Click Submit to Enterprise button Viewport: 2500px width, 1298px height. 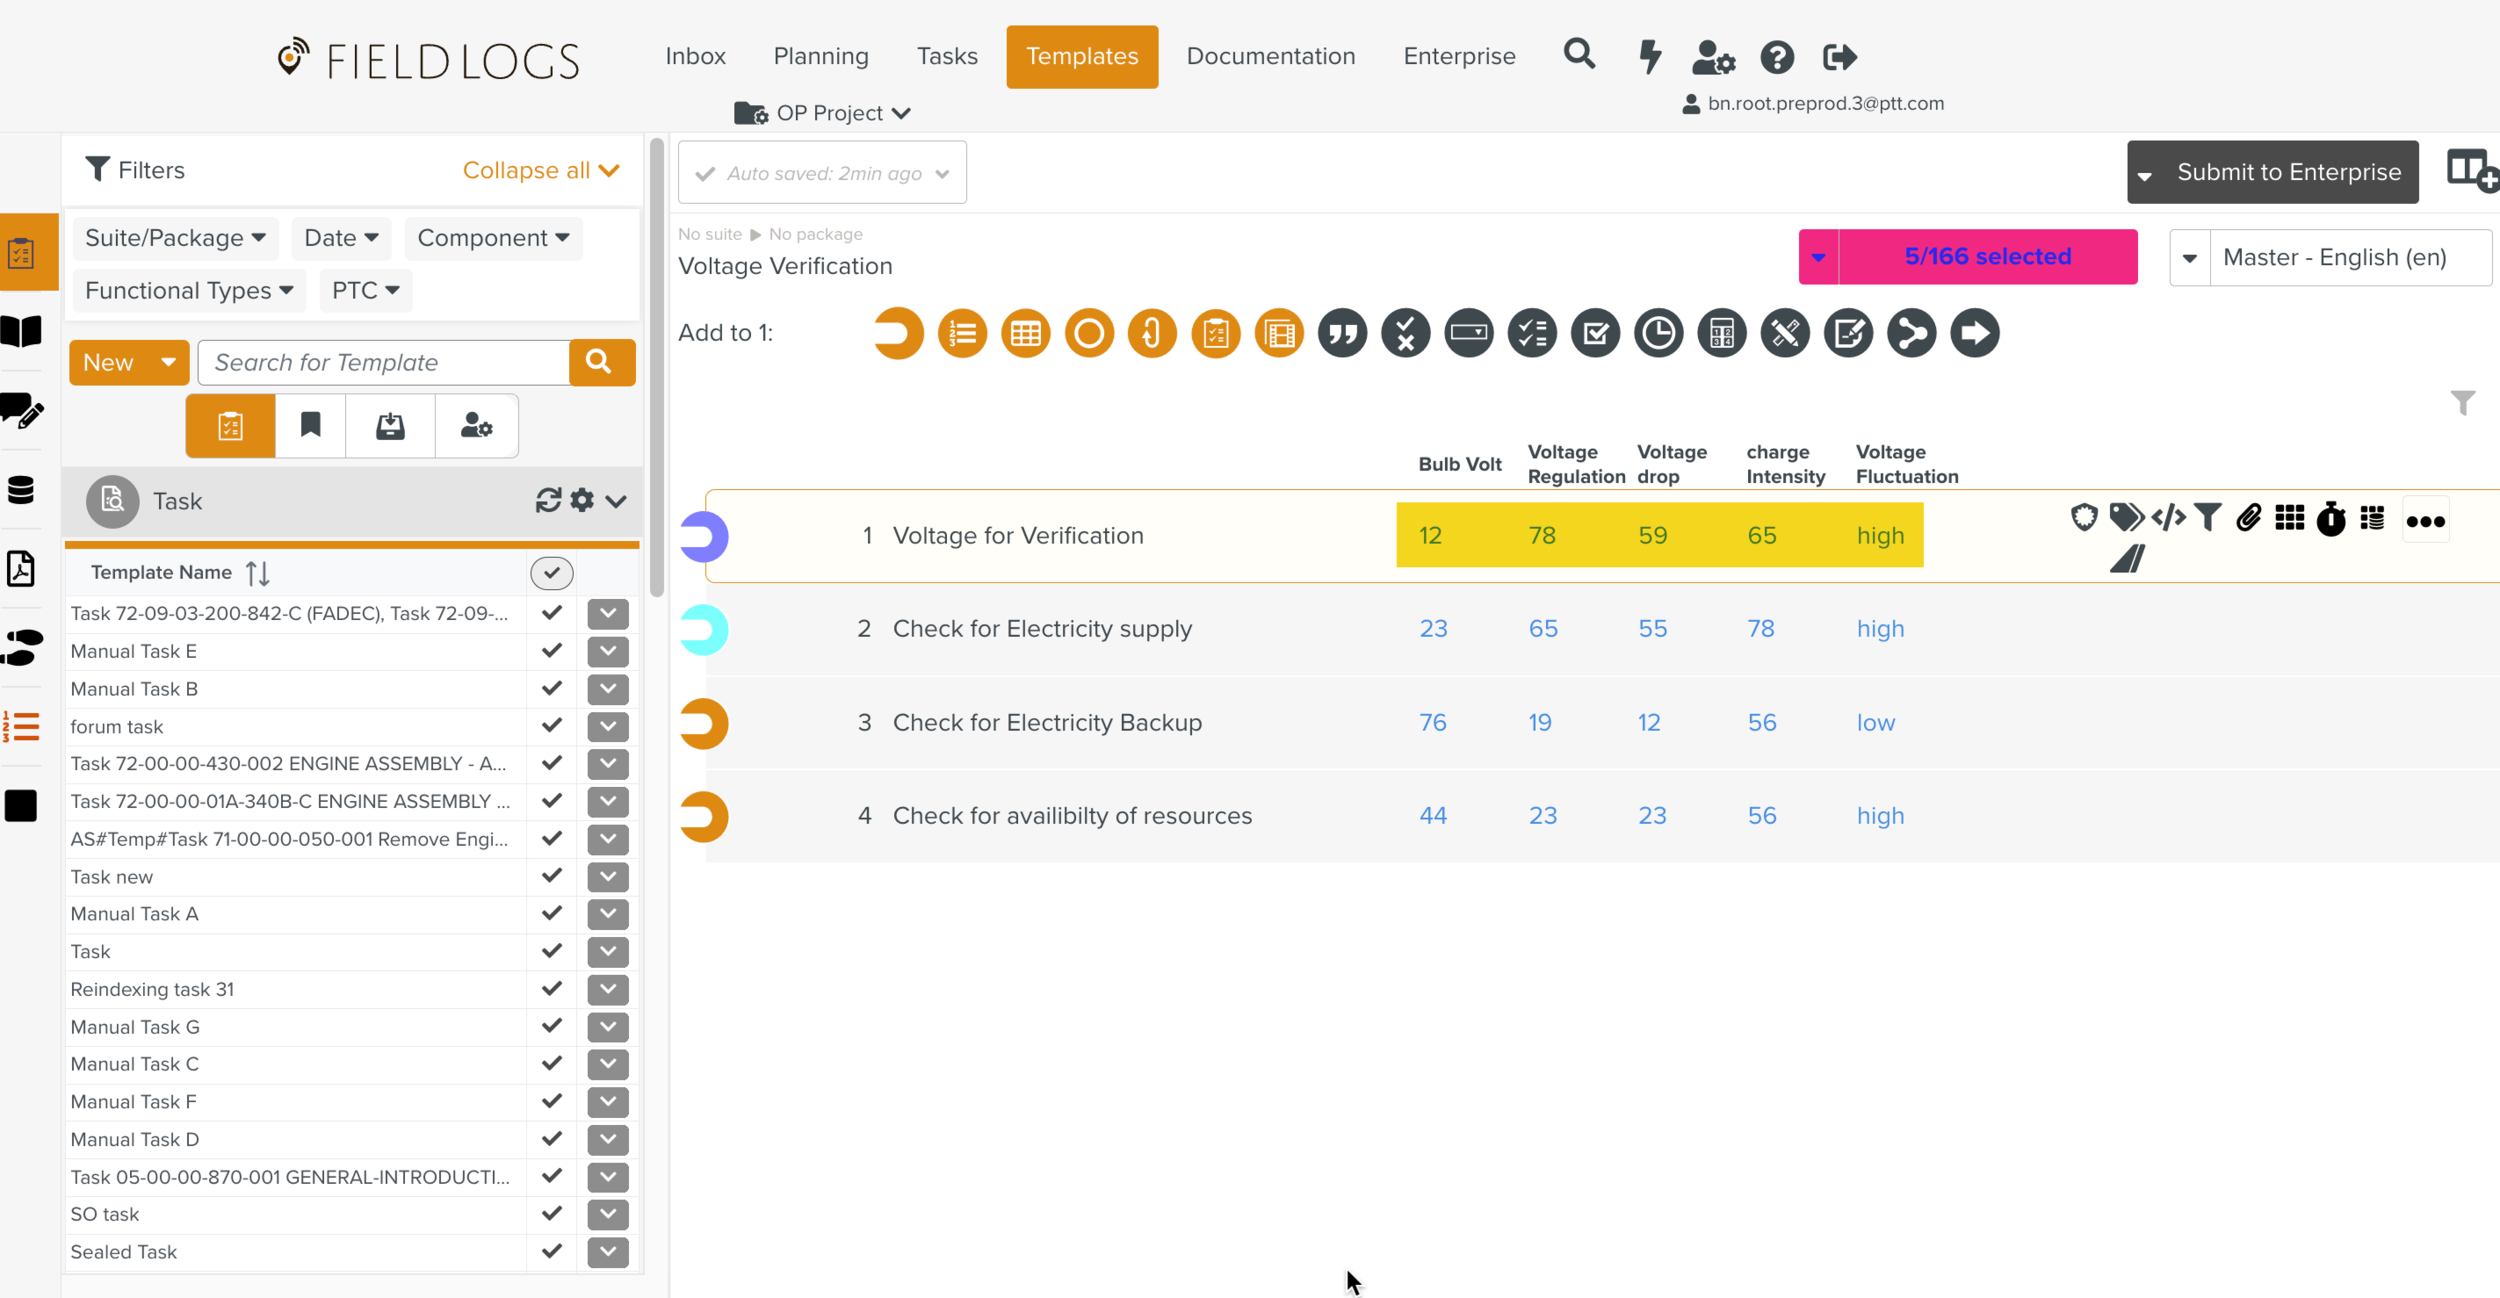tap(2288, 172)
